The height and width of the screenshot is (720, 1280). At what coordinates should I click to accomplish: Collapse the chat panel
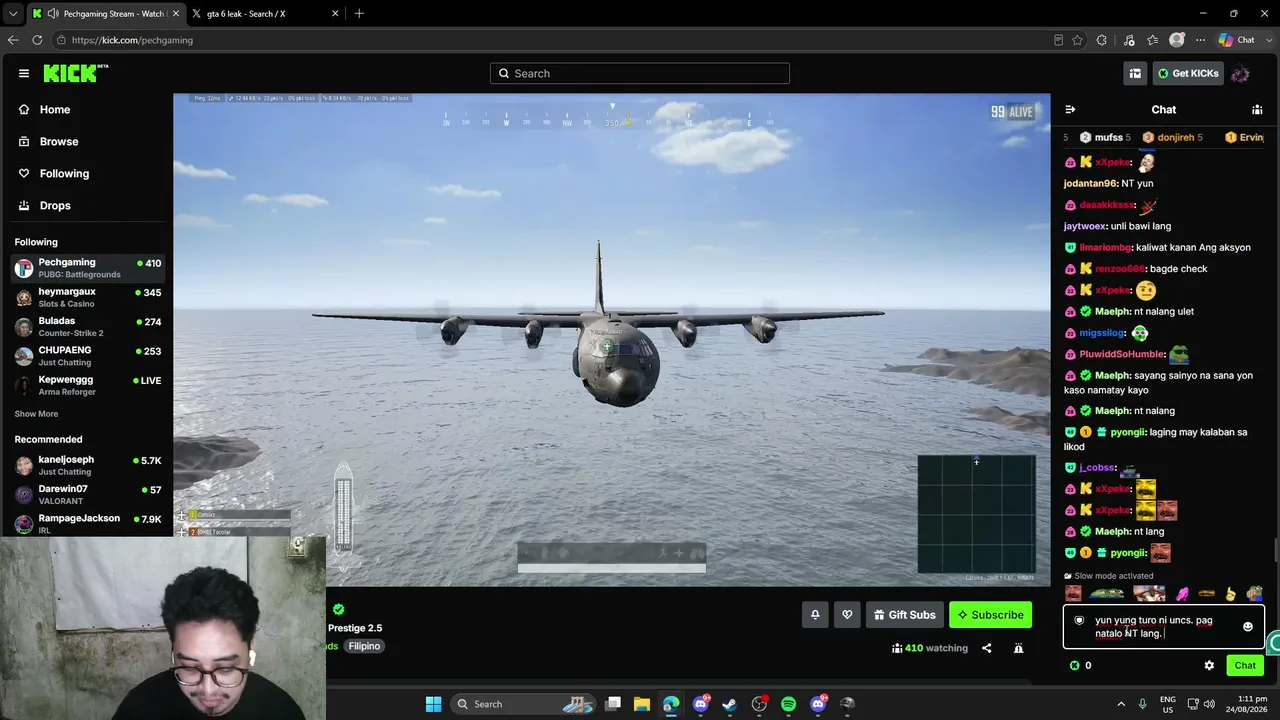pyautogui.click(x=1070, y=110)
